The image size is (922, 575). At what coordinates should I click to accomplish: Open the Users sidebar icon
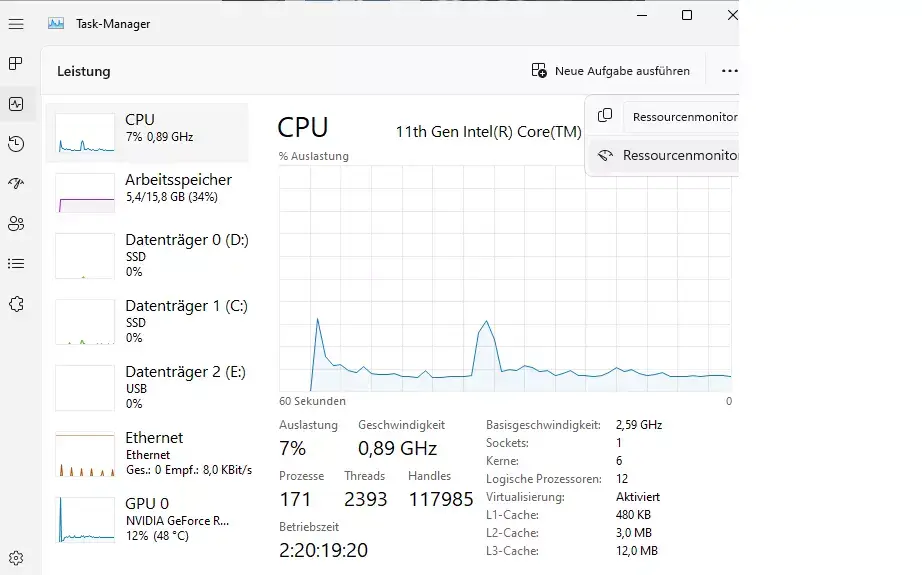point(16,223)
